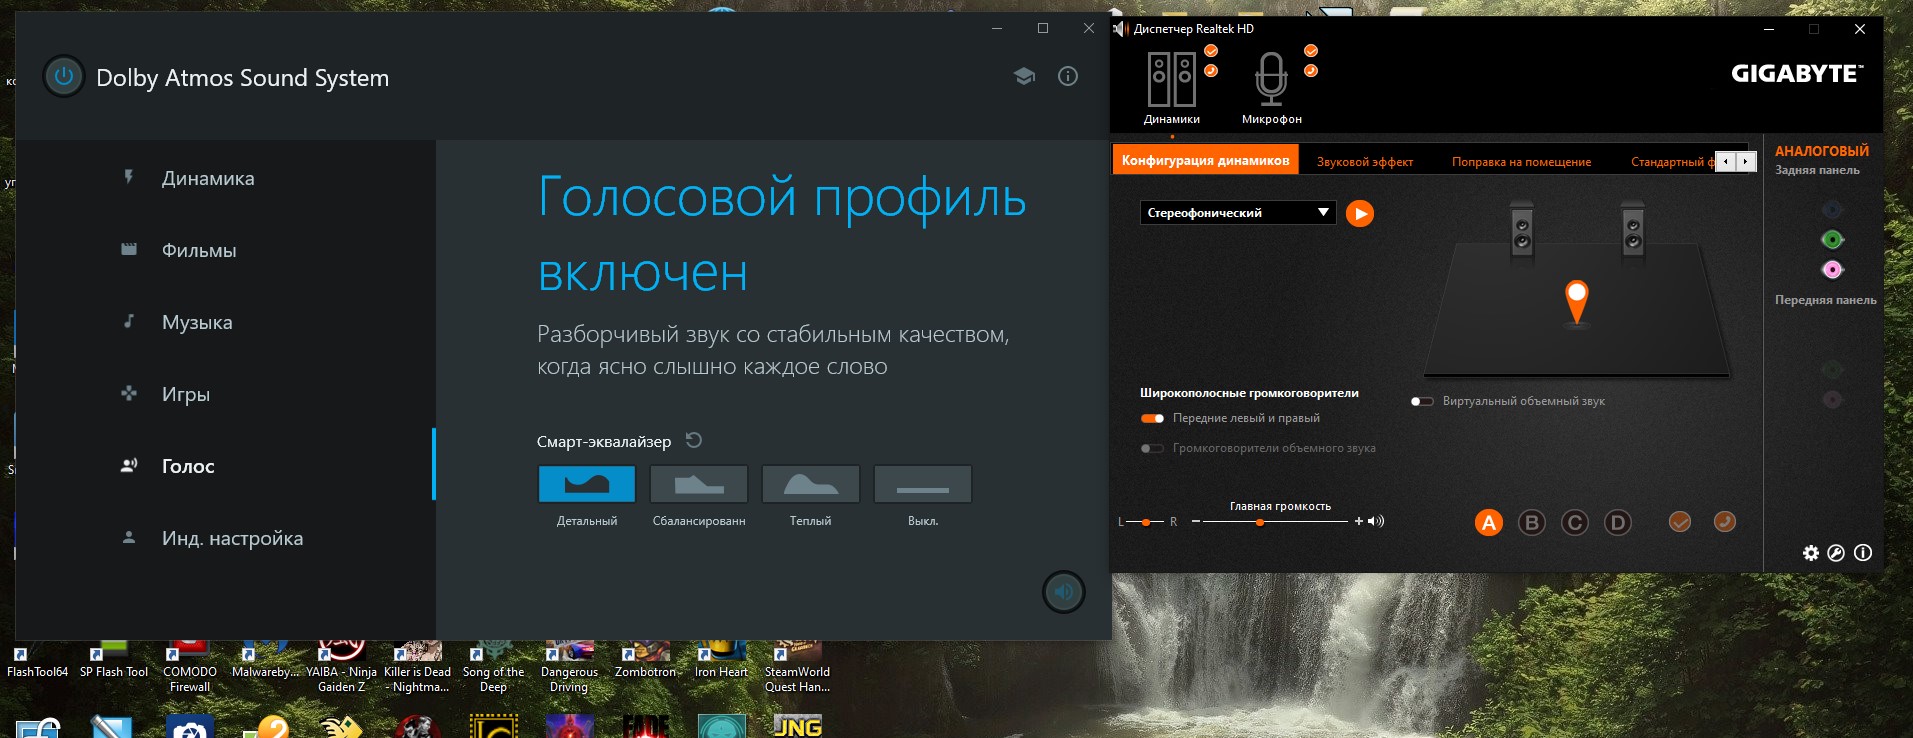Switch to the Звуковой эффект tab
The image size is (1913, 738).
[1365, 161]
